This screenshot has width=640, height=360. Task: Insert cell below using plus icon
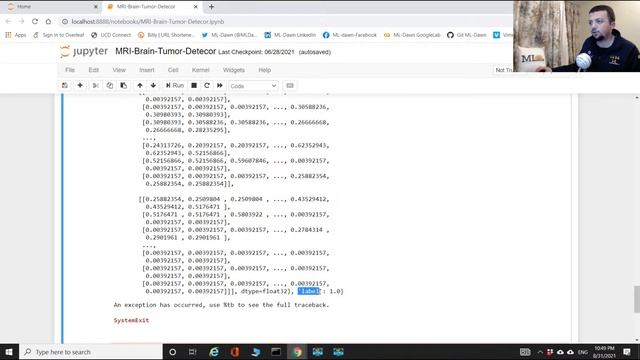(x=80, y=86)
